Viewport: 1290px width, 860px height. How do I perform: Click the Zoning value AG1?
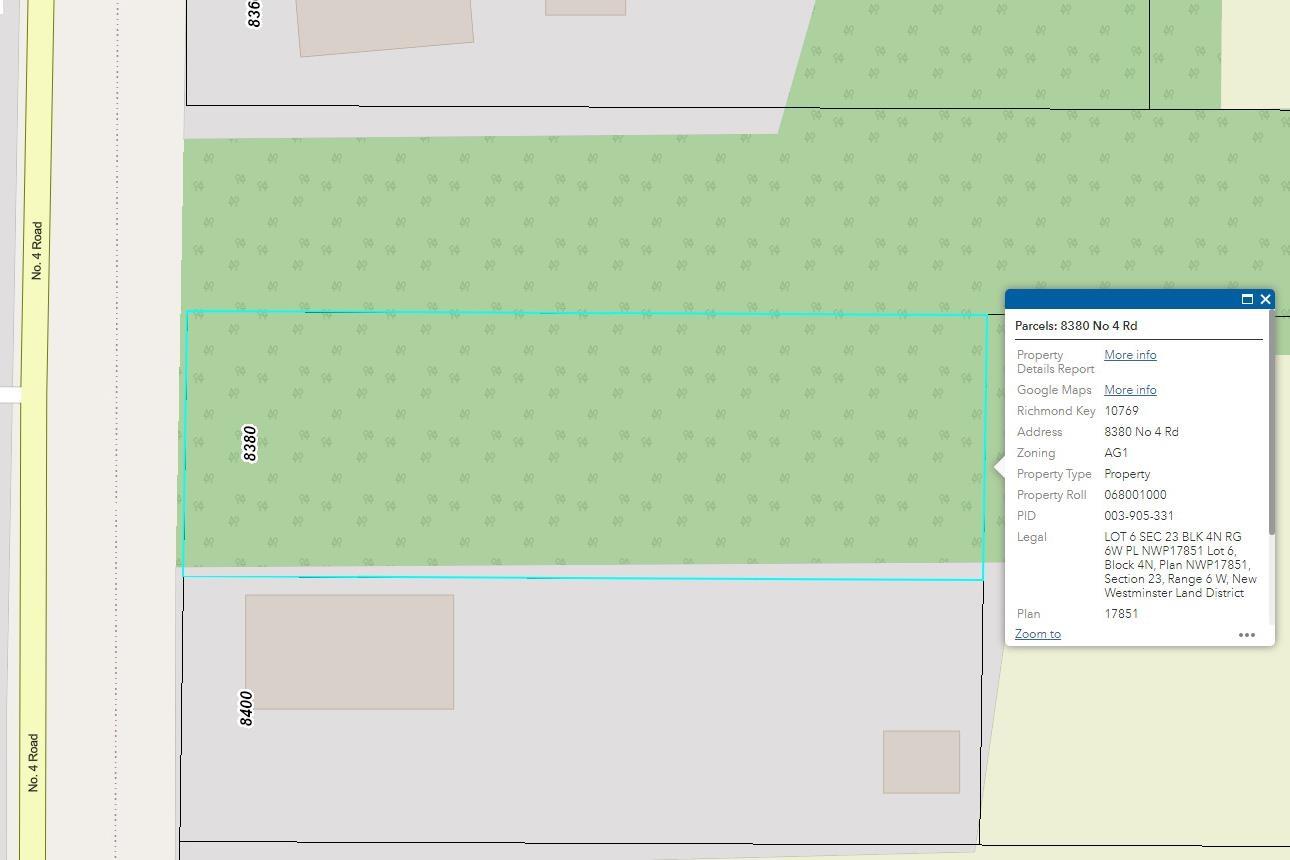click(1116, 453)
